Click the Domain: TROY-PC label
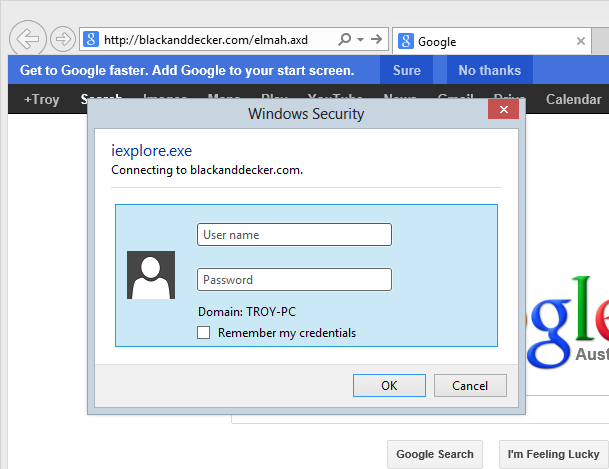609x469 pixels. coord(247,312)
